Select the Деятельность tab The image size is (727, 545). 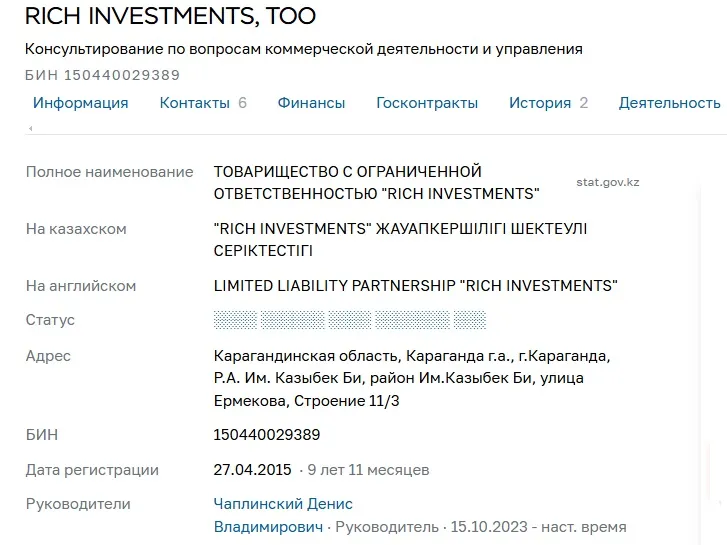[670, 103]
